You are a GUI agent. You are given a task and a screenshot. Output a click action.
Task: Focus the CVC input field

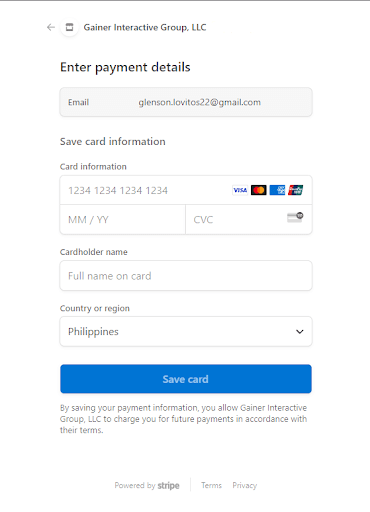click(x=249, y=220)
